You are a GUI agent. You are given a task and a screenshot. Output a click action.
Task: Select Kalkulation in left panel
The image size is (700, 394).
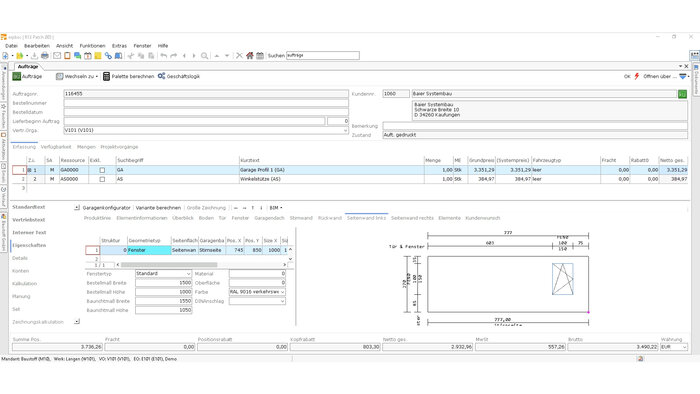25,284
